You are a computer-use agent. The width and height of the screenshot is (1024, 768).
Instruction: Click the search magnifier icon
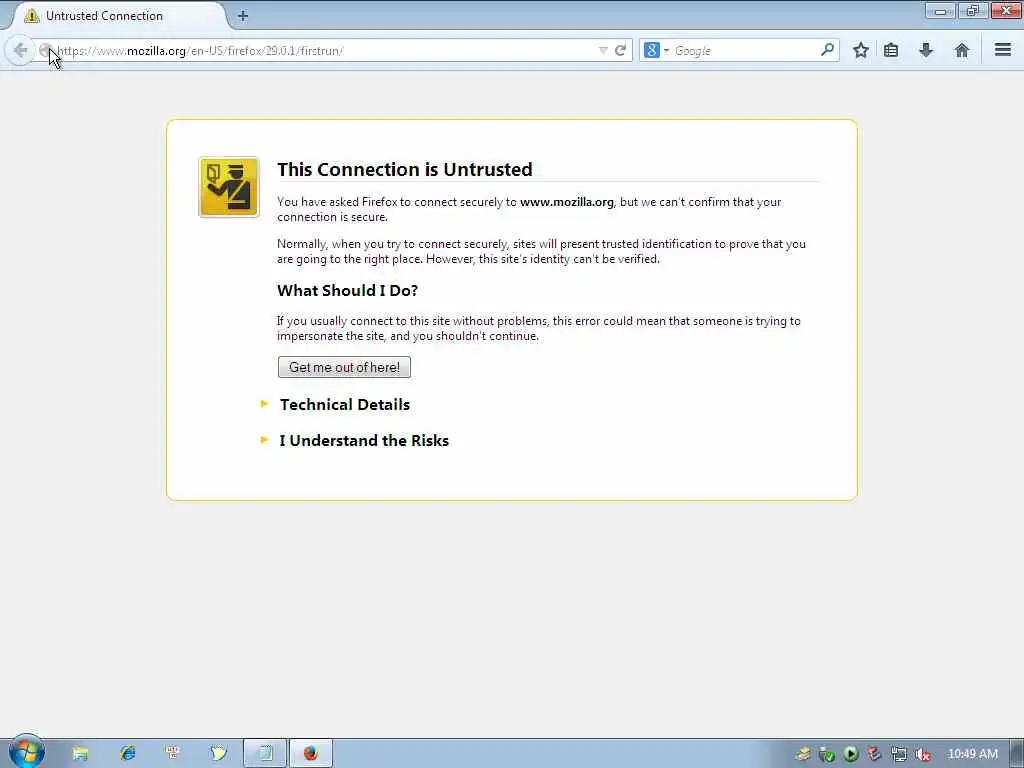point(827,50)
